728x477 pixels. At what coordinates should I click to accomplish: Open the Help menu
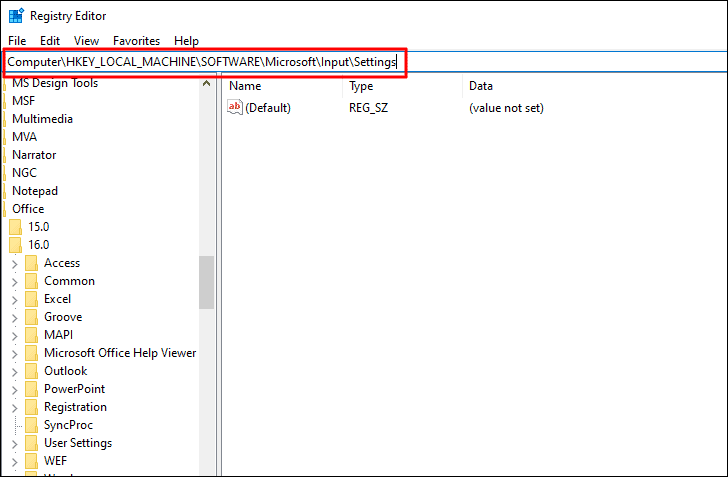coord(186,41)
